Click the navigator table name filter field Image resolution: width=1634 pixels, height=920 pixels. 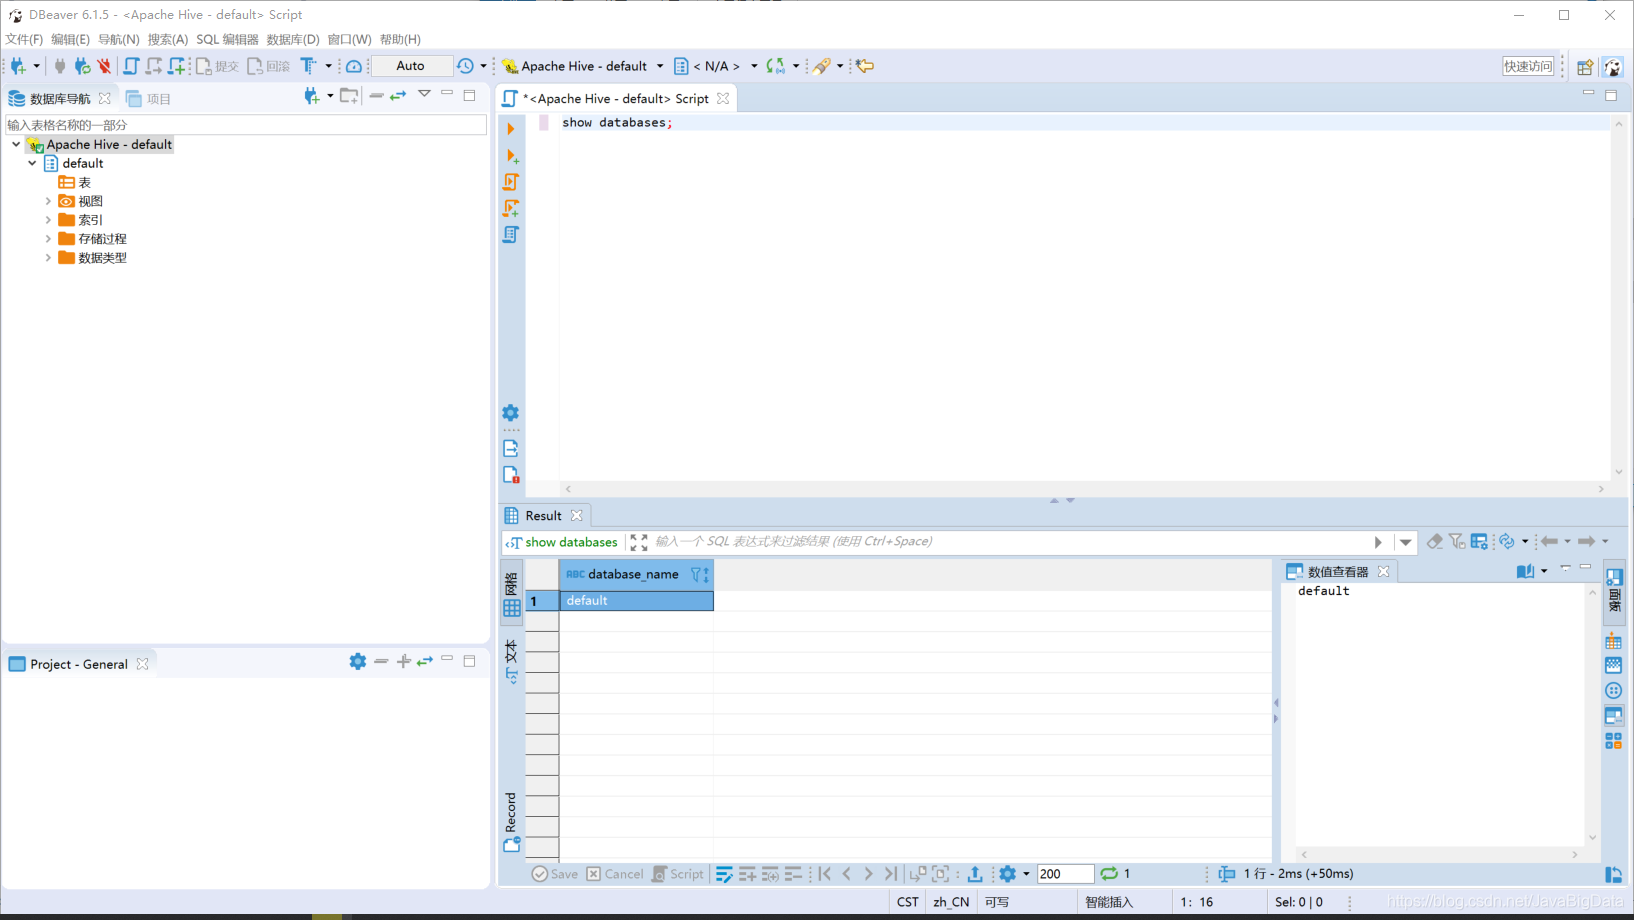tap(246, 125)
